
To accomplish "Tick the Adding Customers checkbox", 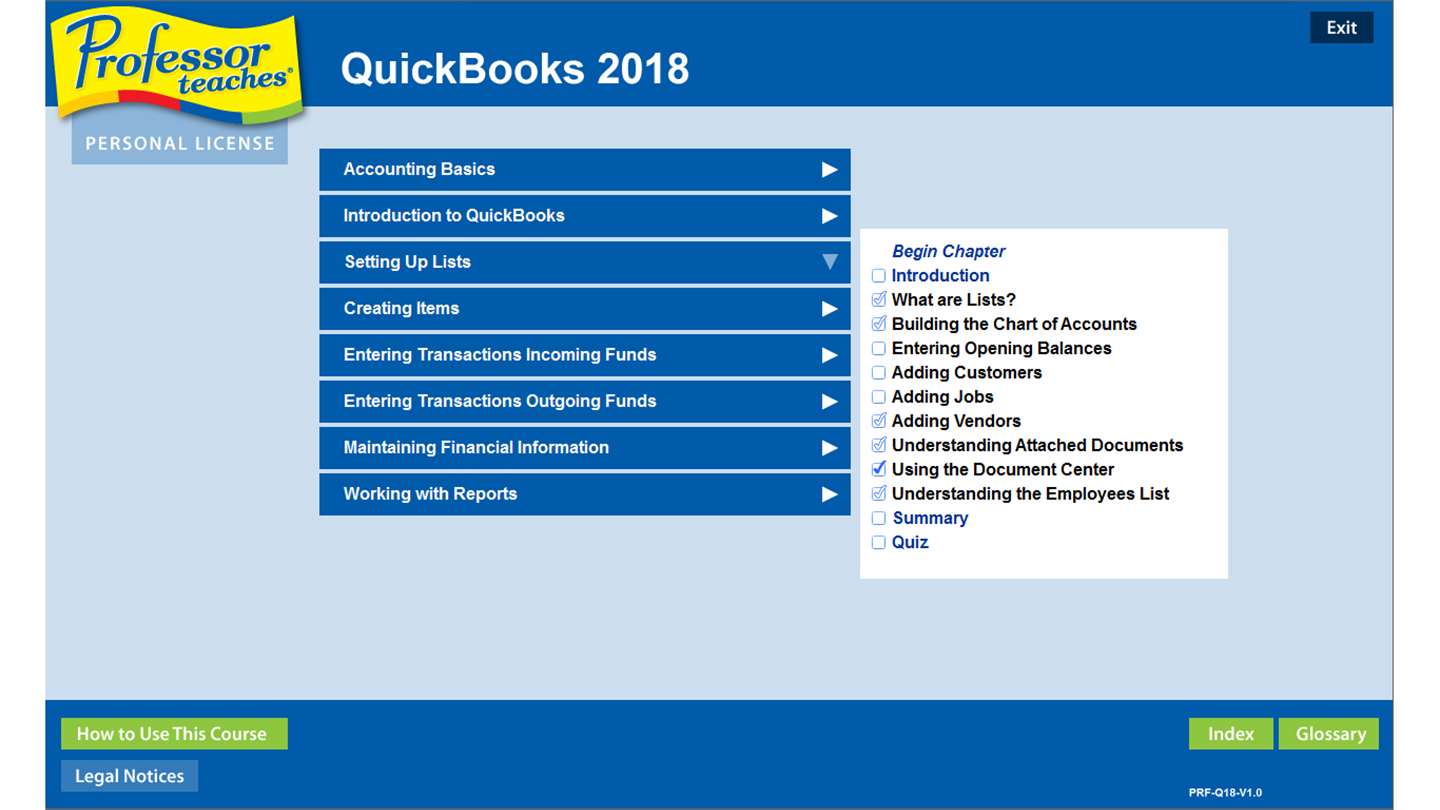I will 879,373.
